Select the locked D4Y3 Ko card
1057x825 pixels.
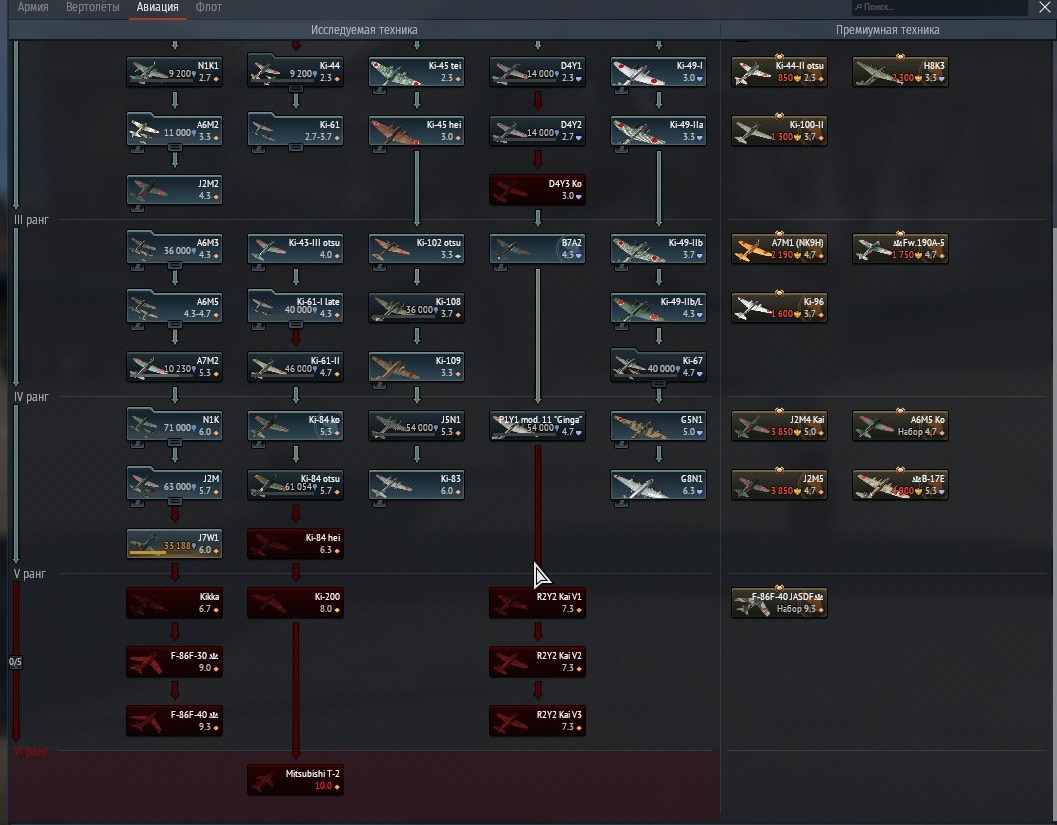pyautogui.click(x=537, y=189)
